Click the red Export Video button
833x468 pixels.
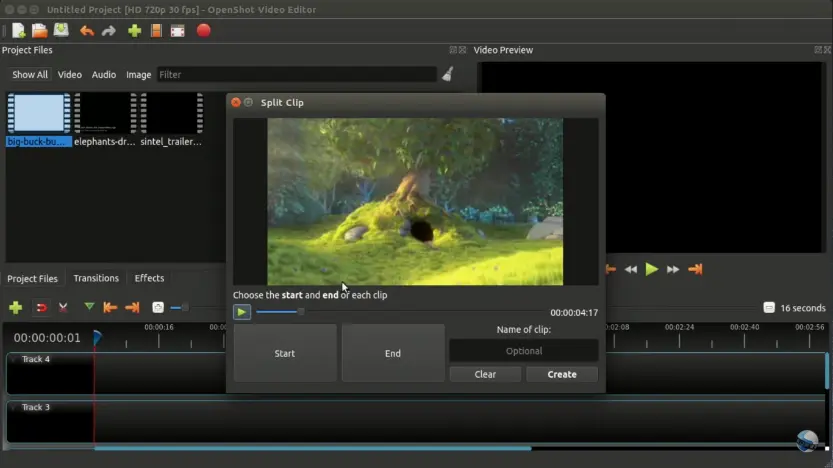point(203,30)
